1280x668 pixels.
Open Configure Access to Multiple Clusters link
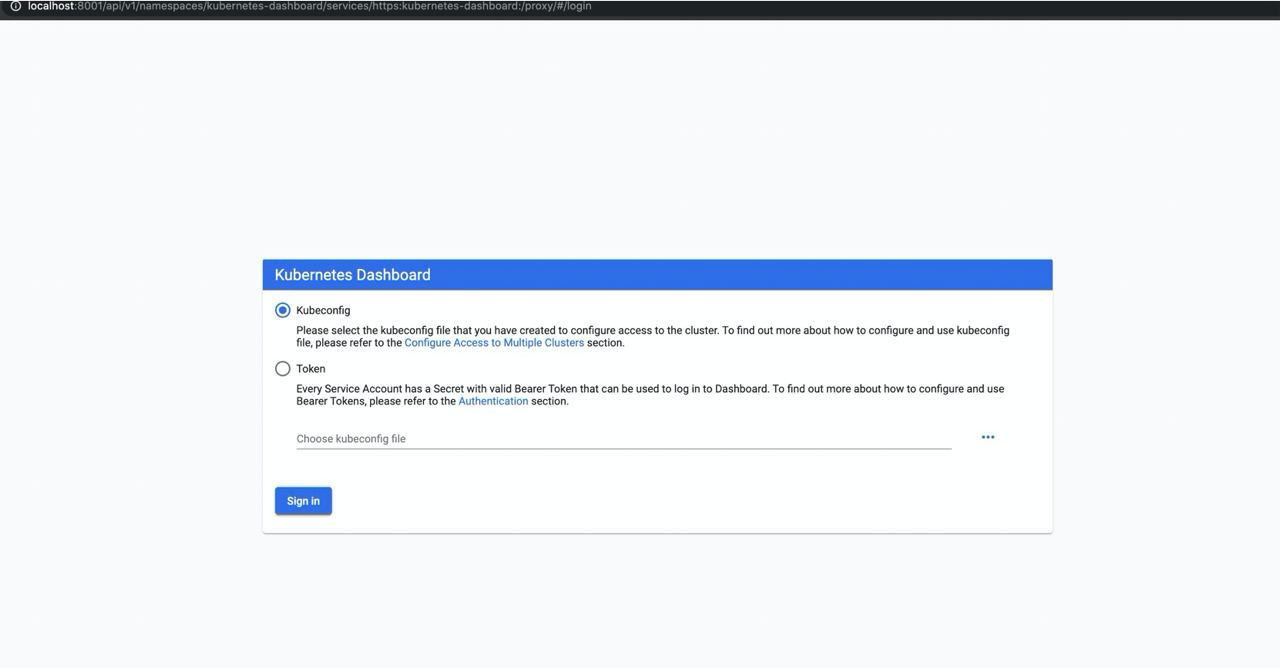(494, 343)
